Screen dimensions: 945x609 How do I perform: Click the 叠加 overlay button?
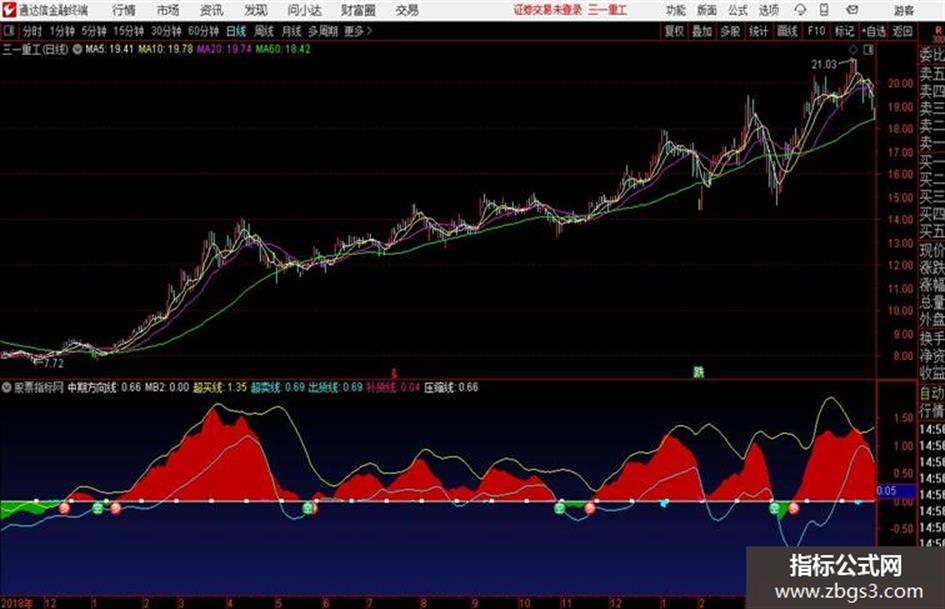(x=702, y=31)
